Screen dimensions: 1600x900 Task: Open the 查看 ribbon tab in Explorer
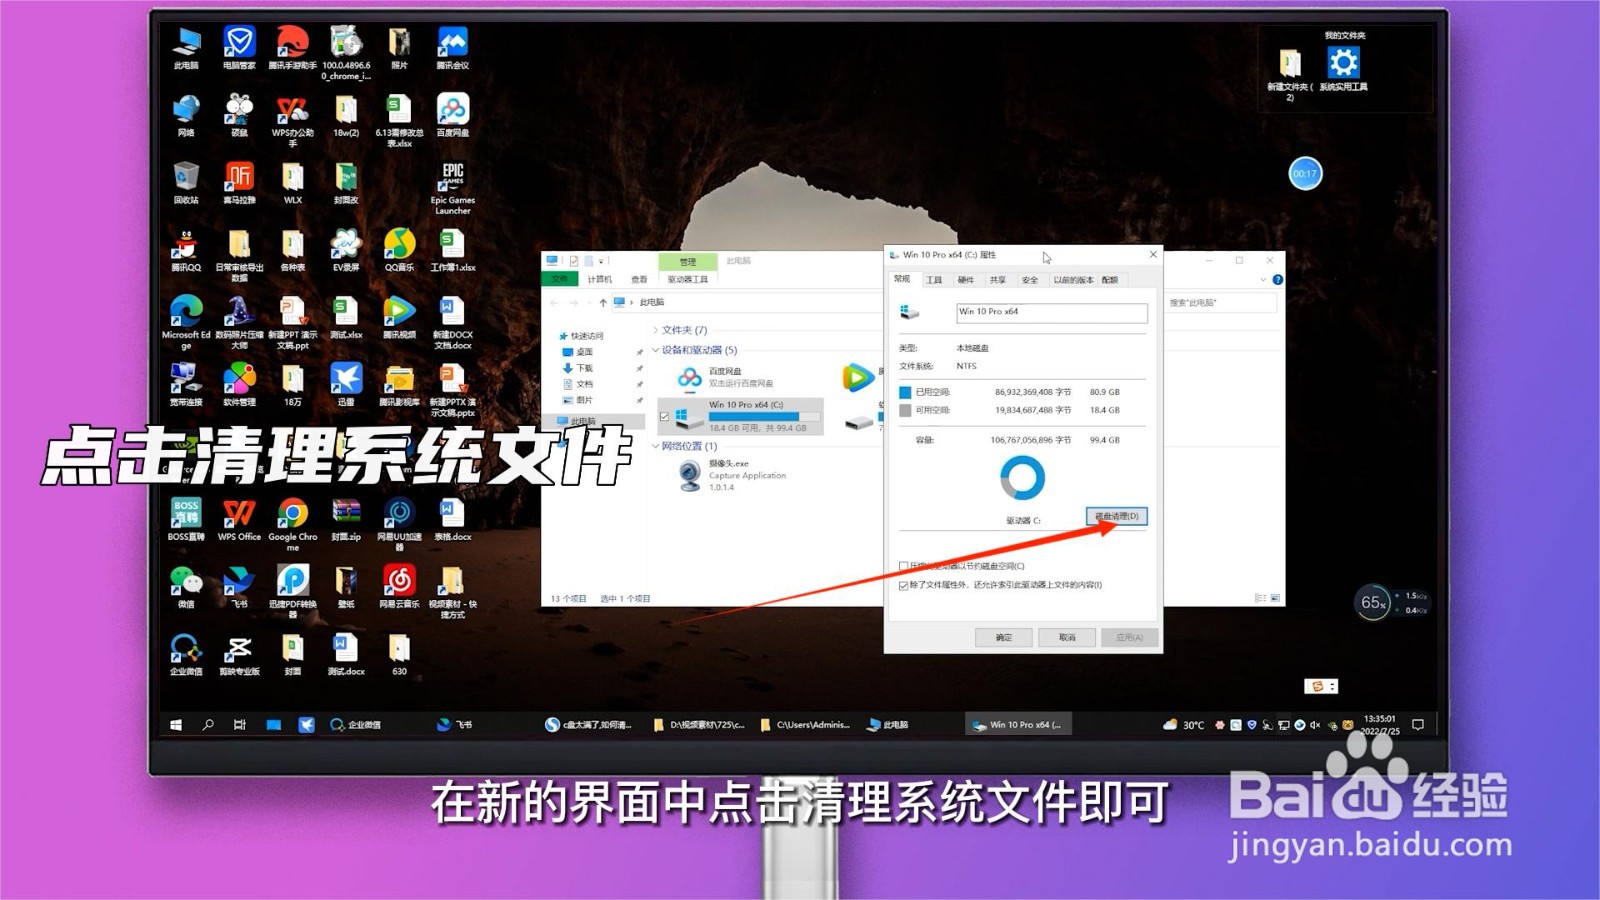639,279
